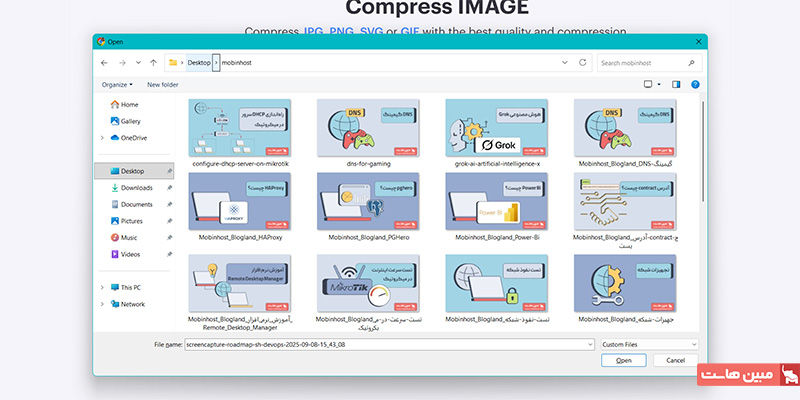Expand the Network tree node
Viewport: 800px width, 400px height.
(102, 304)
